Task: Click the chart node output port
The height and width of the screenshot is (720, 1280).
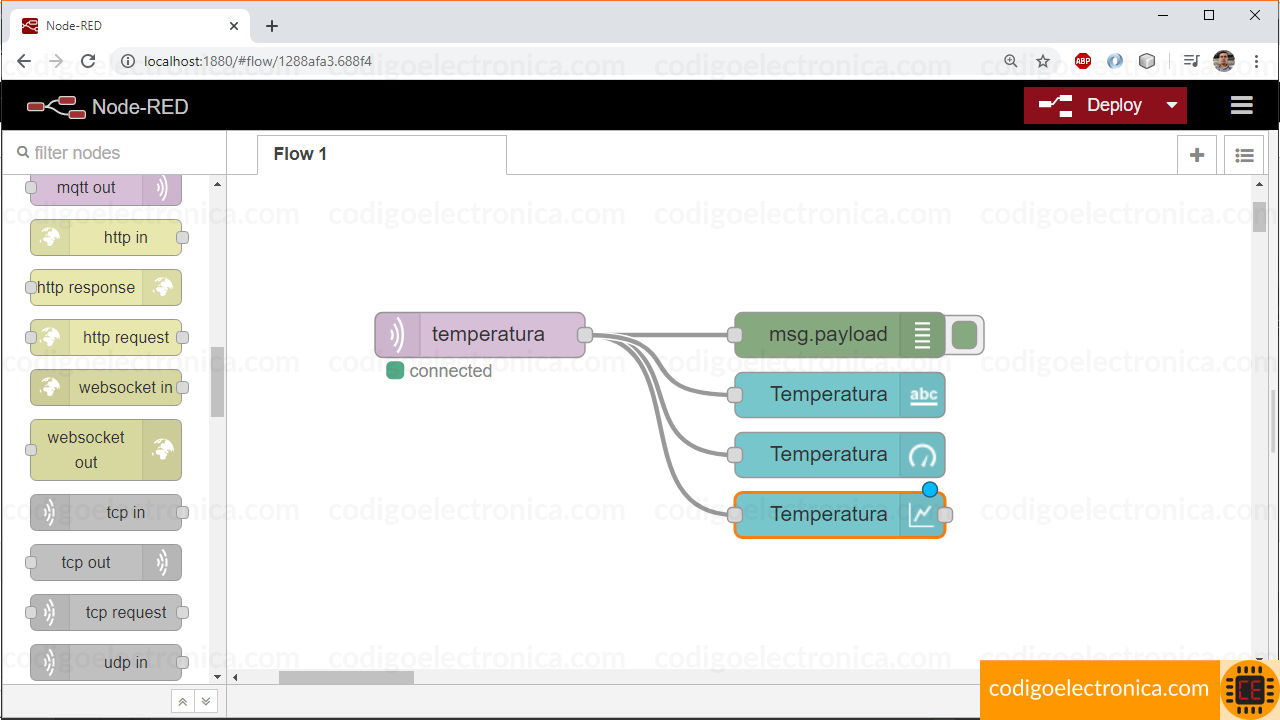Action: pos(945,515)
